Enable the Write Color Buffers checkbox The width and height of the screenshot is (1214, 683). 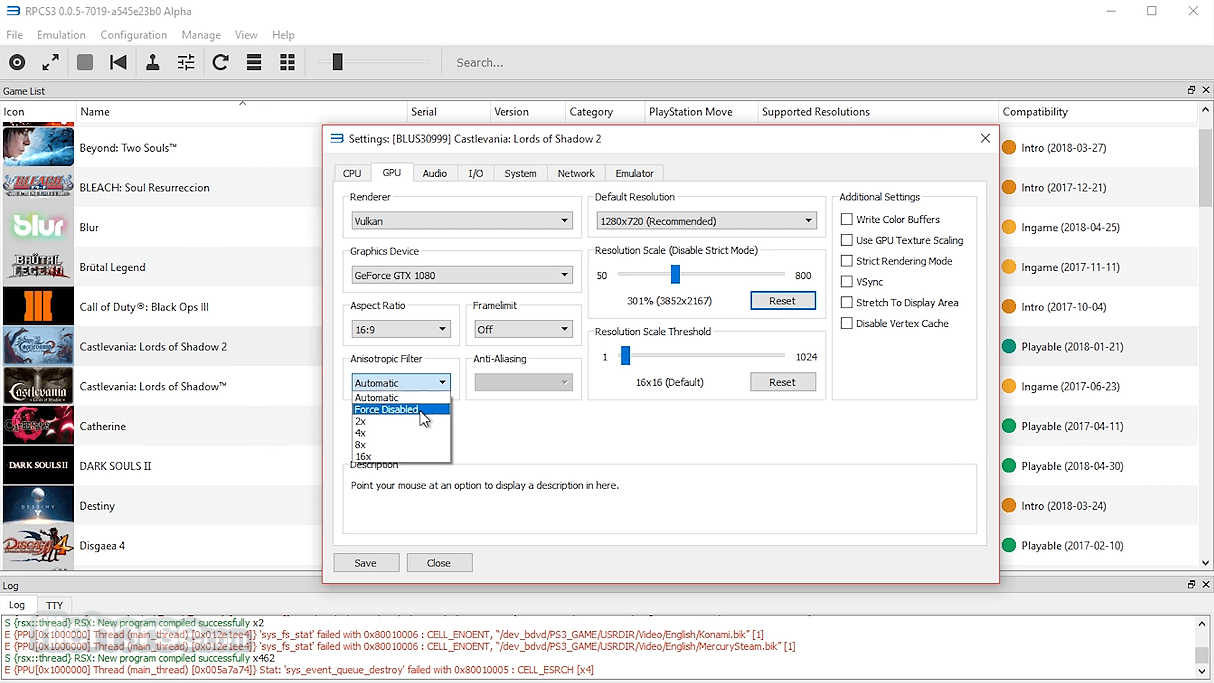click(x=847, y=219)
